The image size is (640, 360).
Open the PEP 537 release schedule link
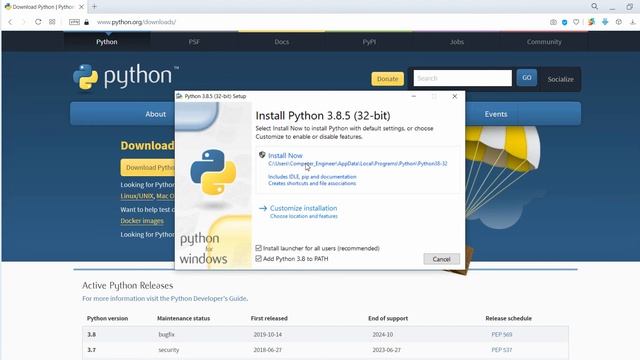pyautogui.click(x=502, y=350)
